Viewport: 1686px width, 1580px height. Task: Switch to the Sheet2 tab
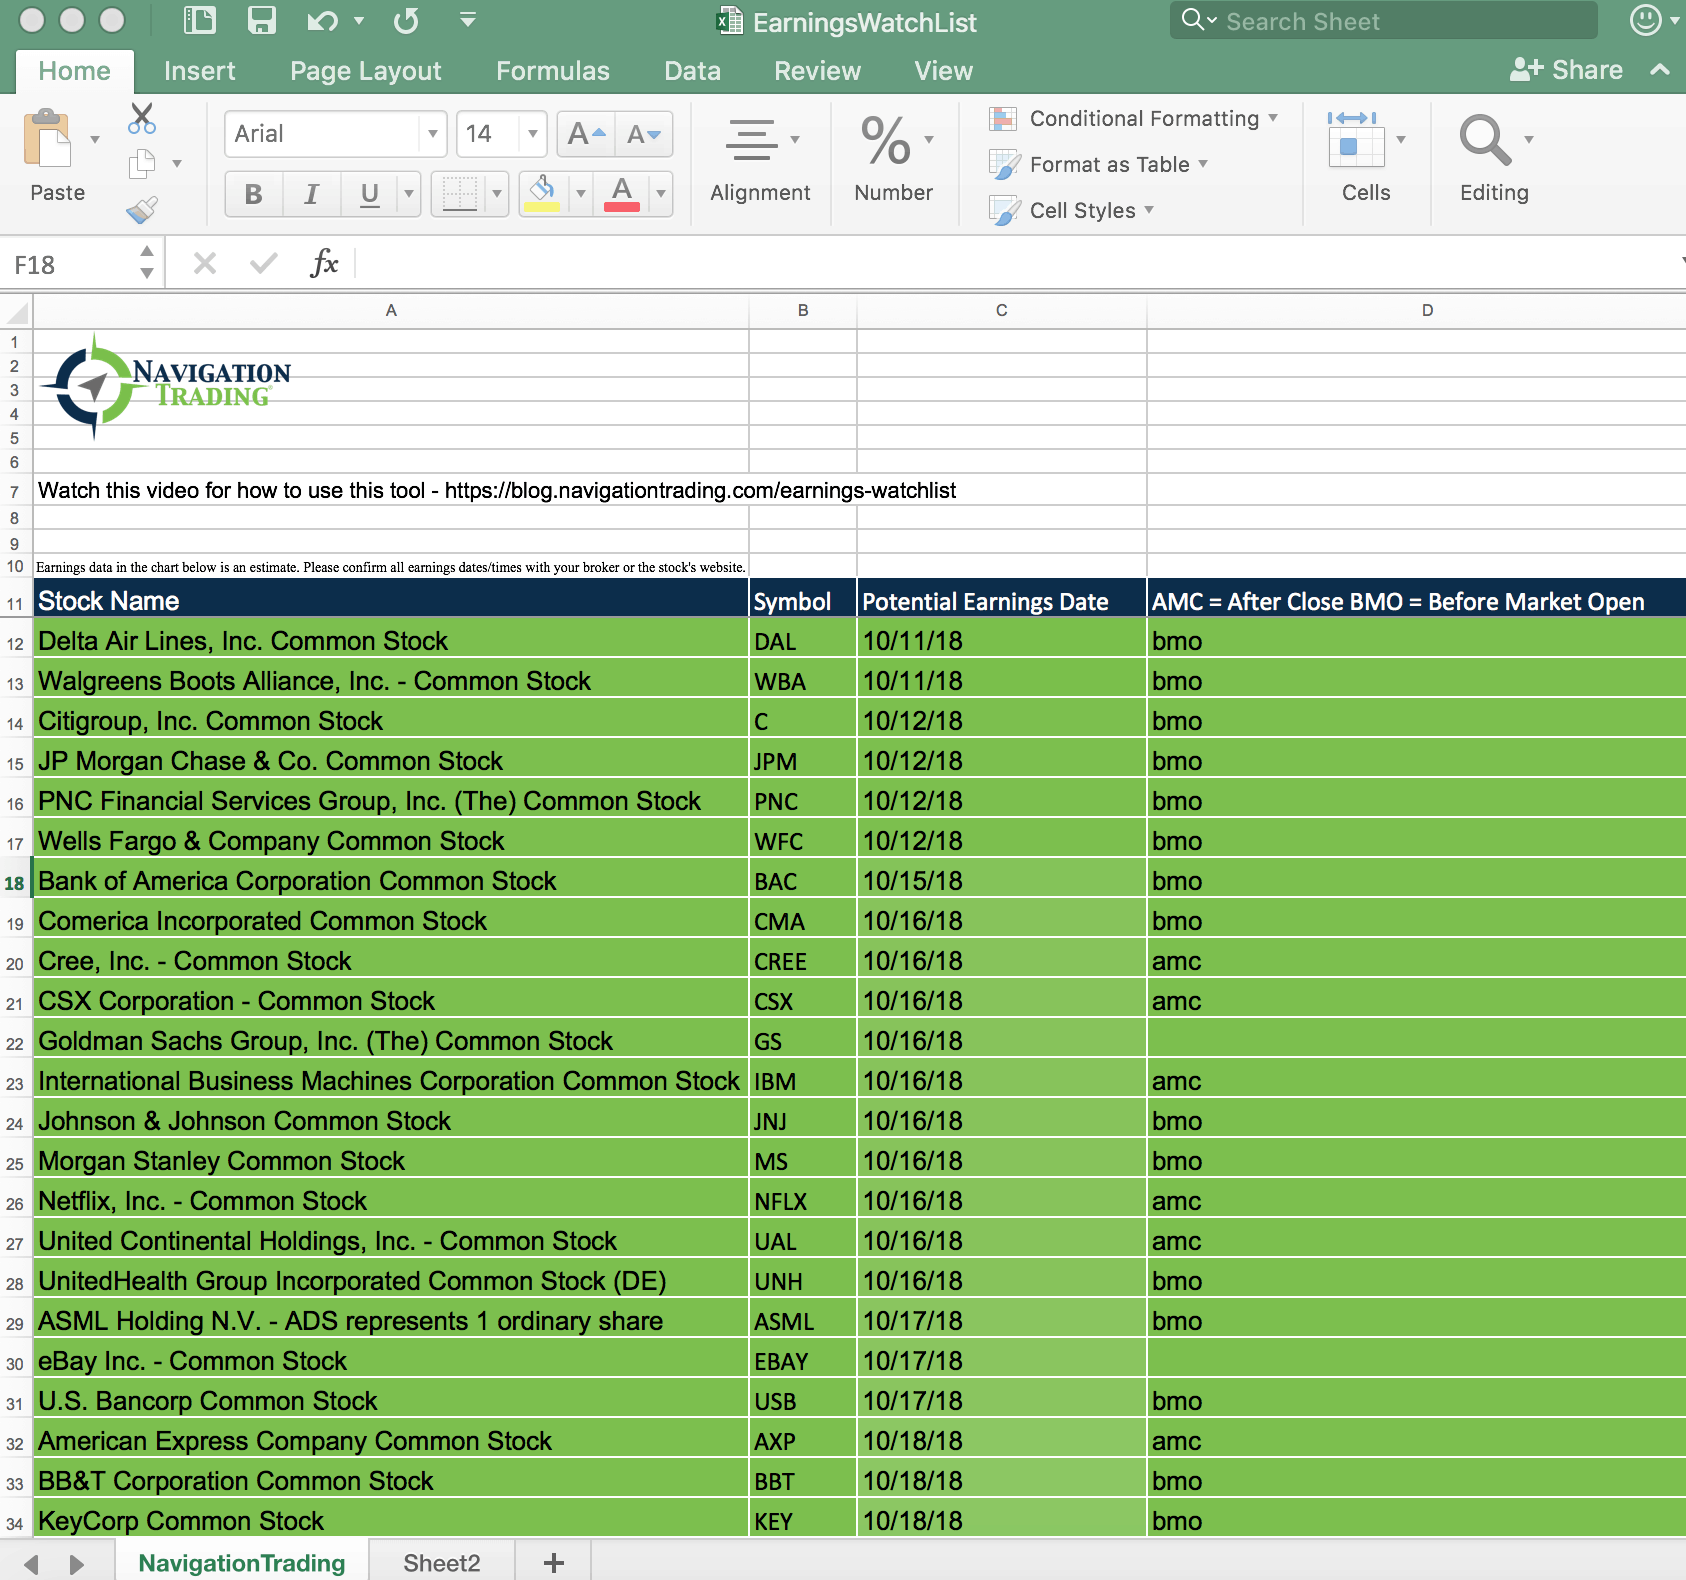tap(442, 1563)
